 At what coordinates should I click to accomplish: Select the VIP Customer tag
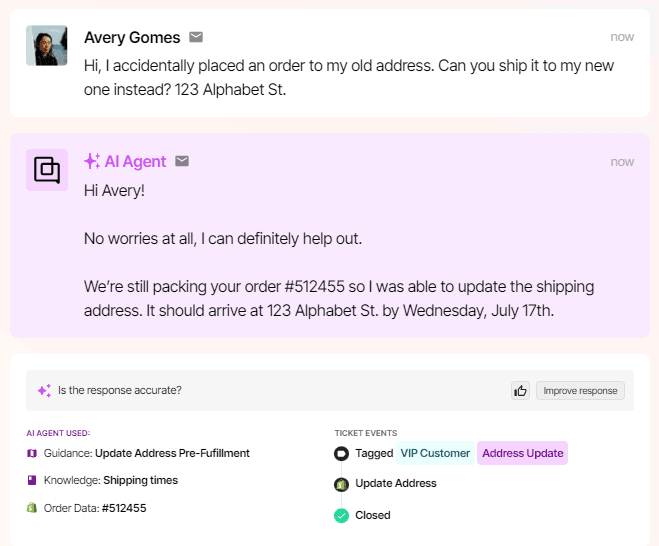click(x=435, y=453)
